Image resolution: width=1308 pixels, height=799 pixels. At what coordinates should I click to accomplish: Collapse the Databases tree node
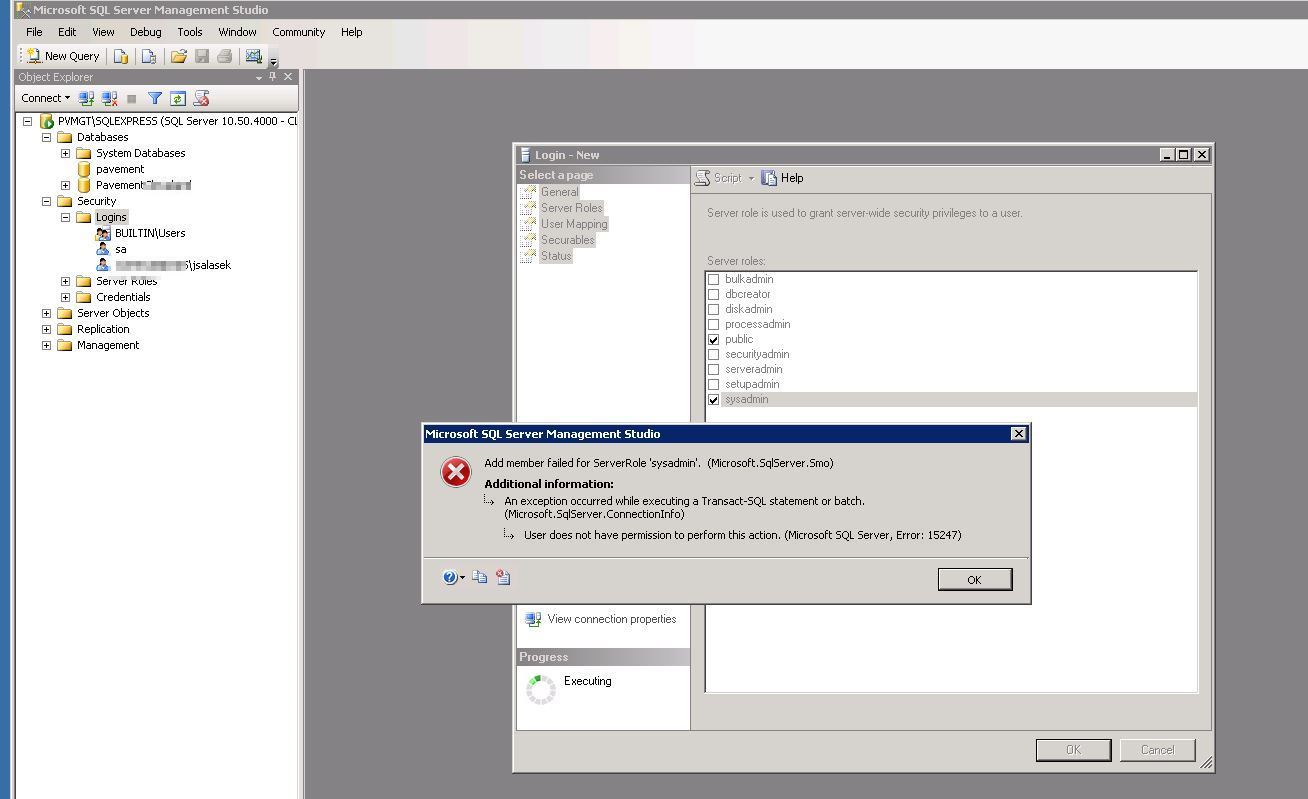tap(46, 137)
